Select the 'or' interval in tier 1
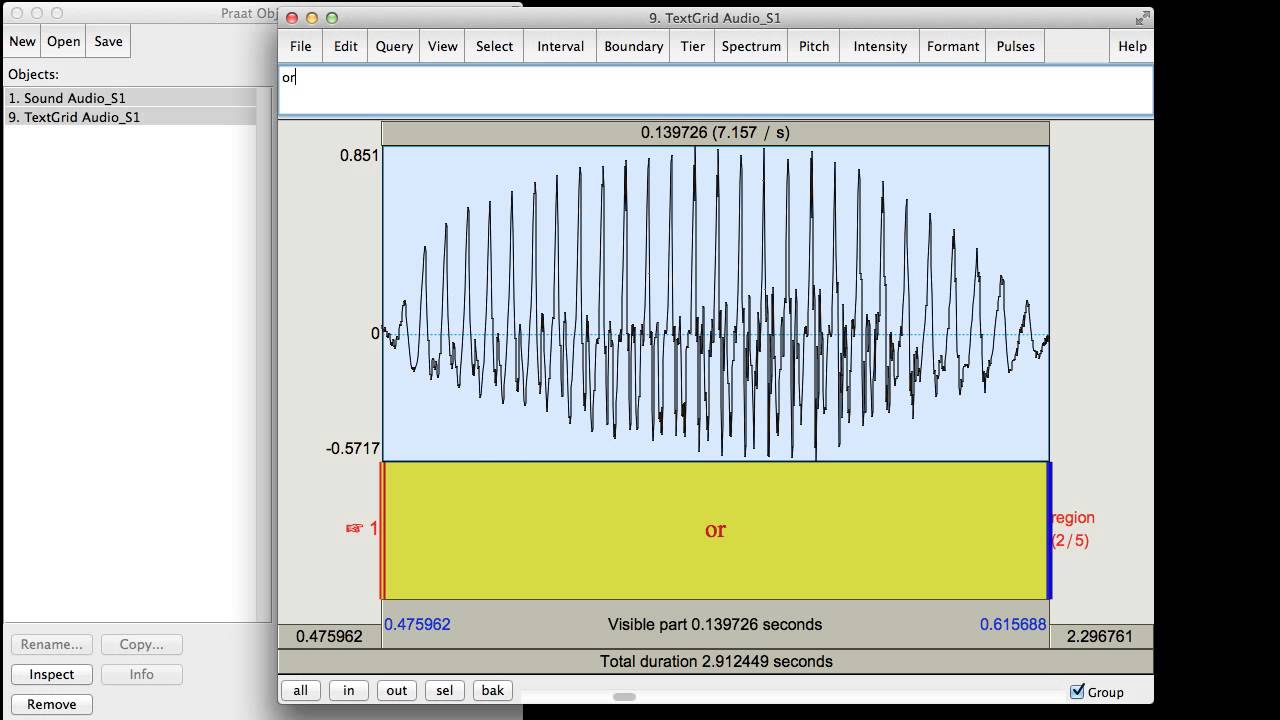1280x720 pixels. pyautogui.click(x=715, y=530)
